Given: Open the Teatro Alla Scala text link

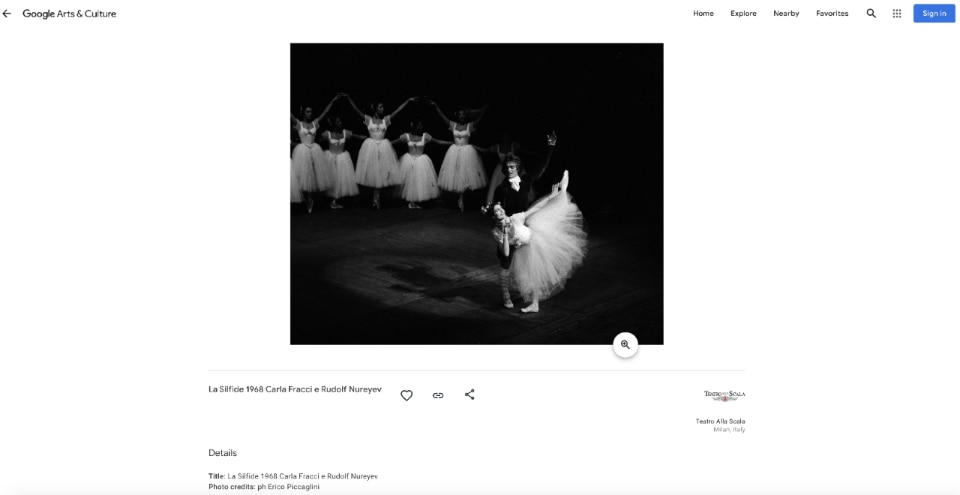Looking at the screenshot, I should click(720, 421).
